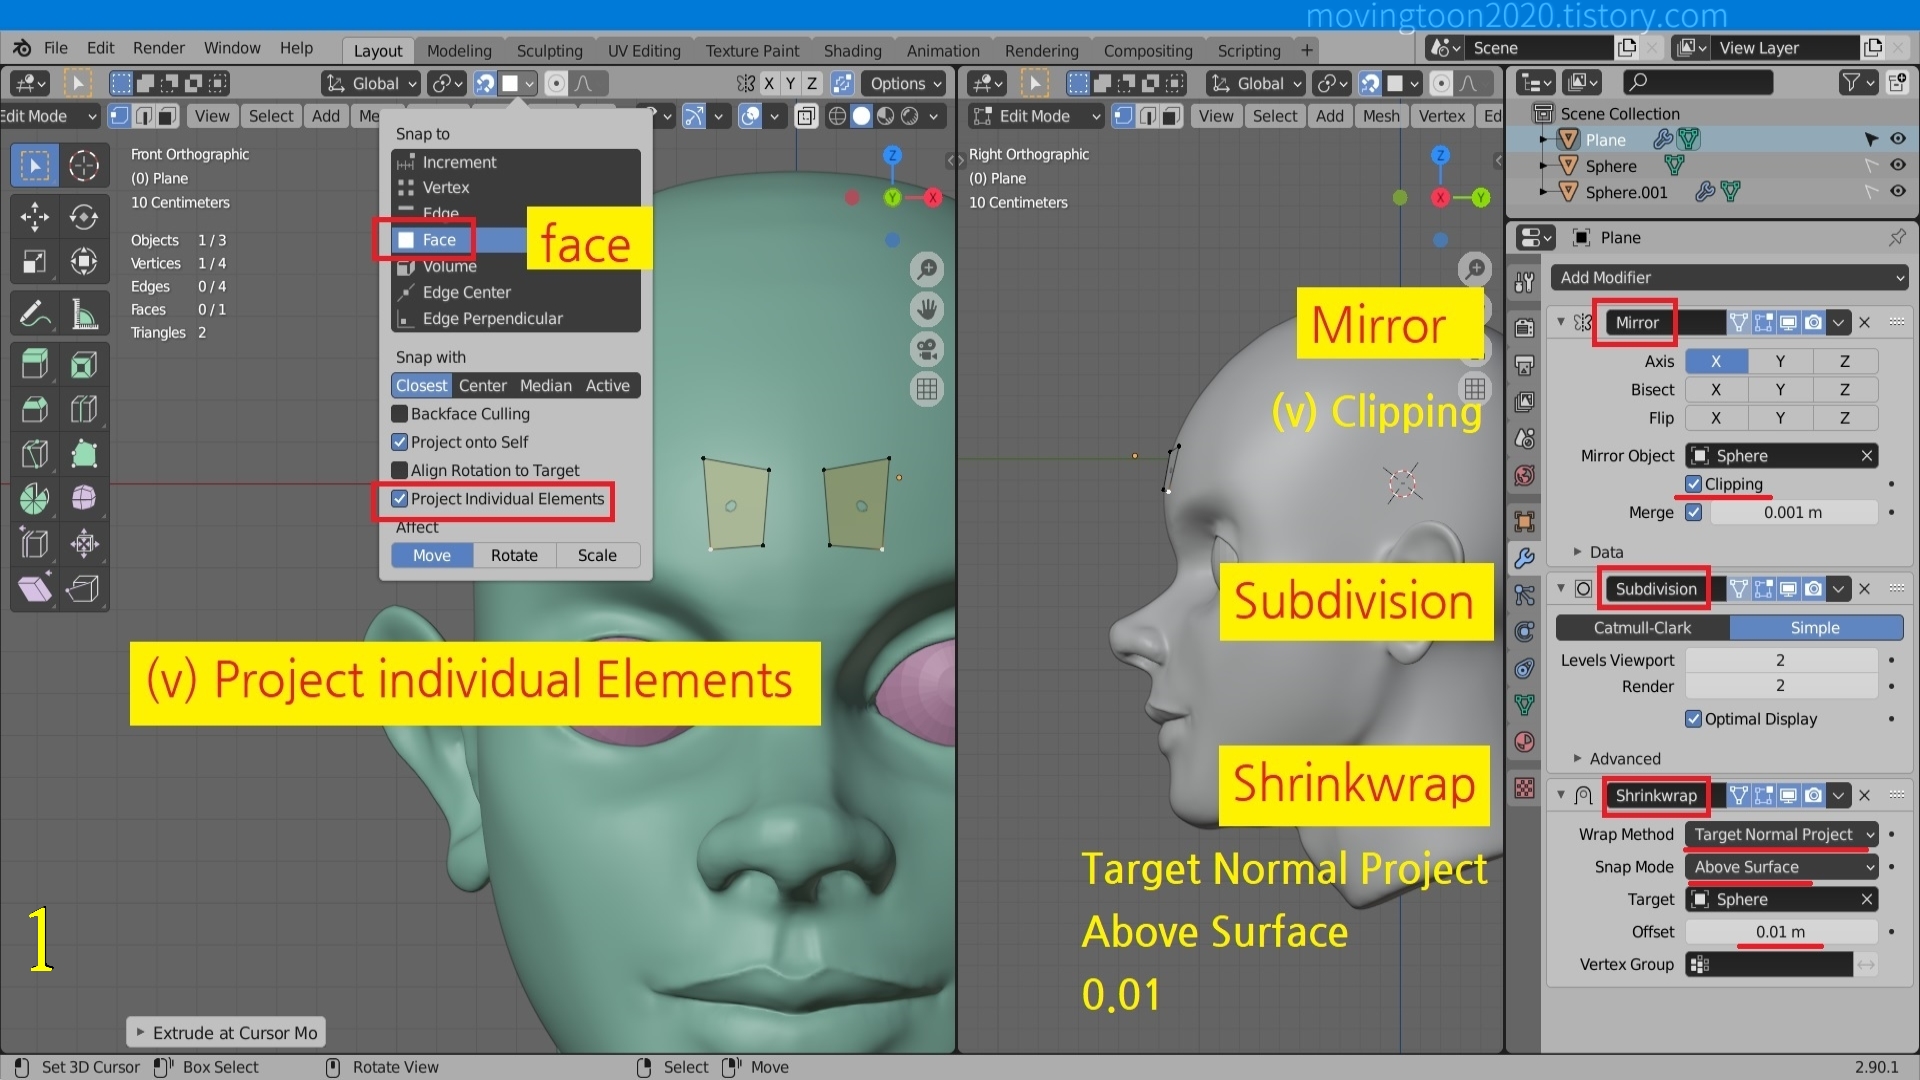Select Catmull-Clark subdivision type

[1642, 628]
